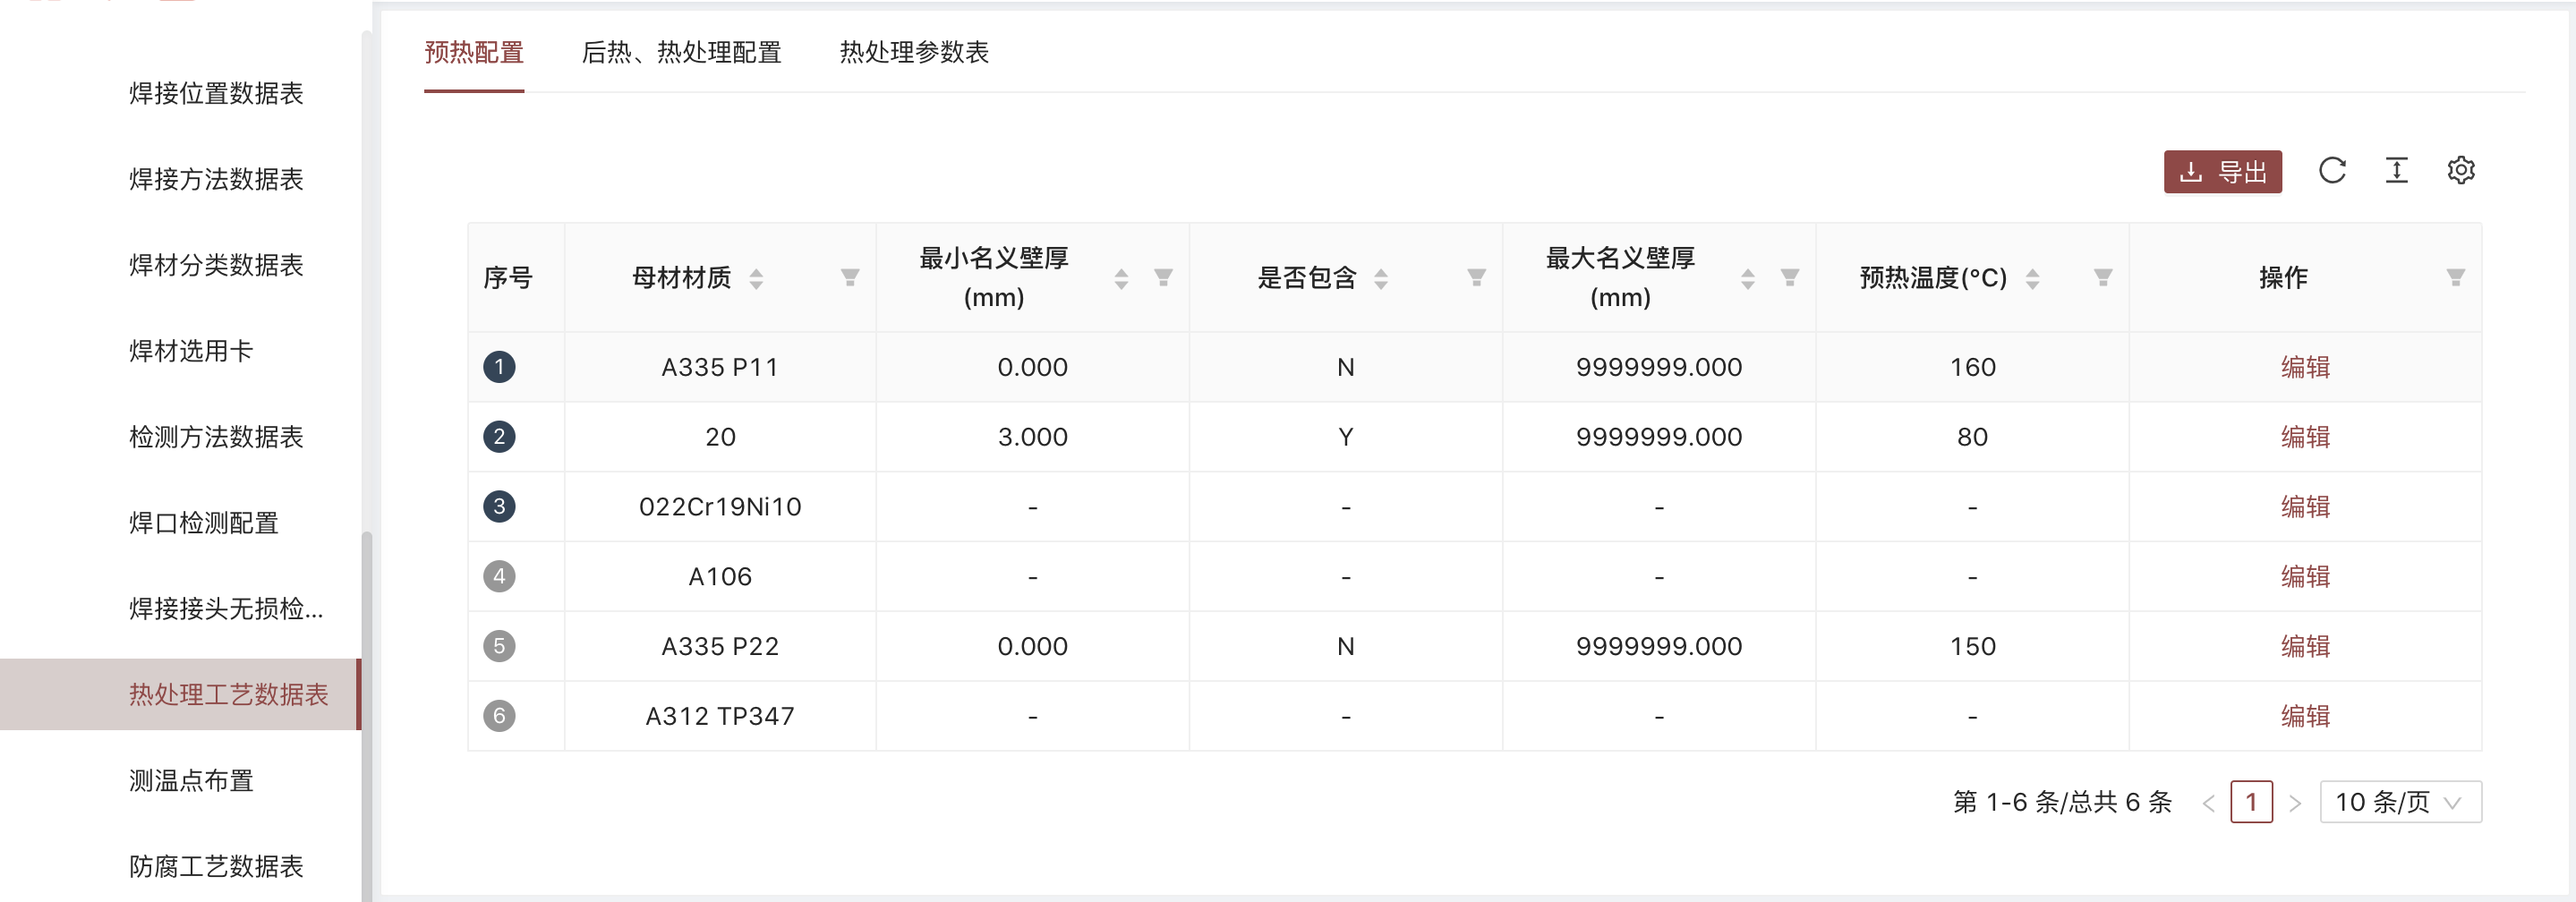Open filter for 操作 column
Screen dimensions: 2576x902
[2455, 277]
